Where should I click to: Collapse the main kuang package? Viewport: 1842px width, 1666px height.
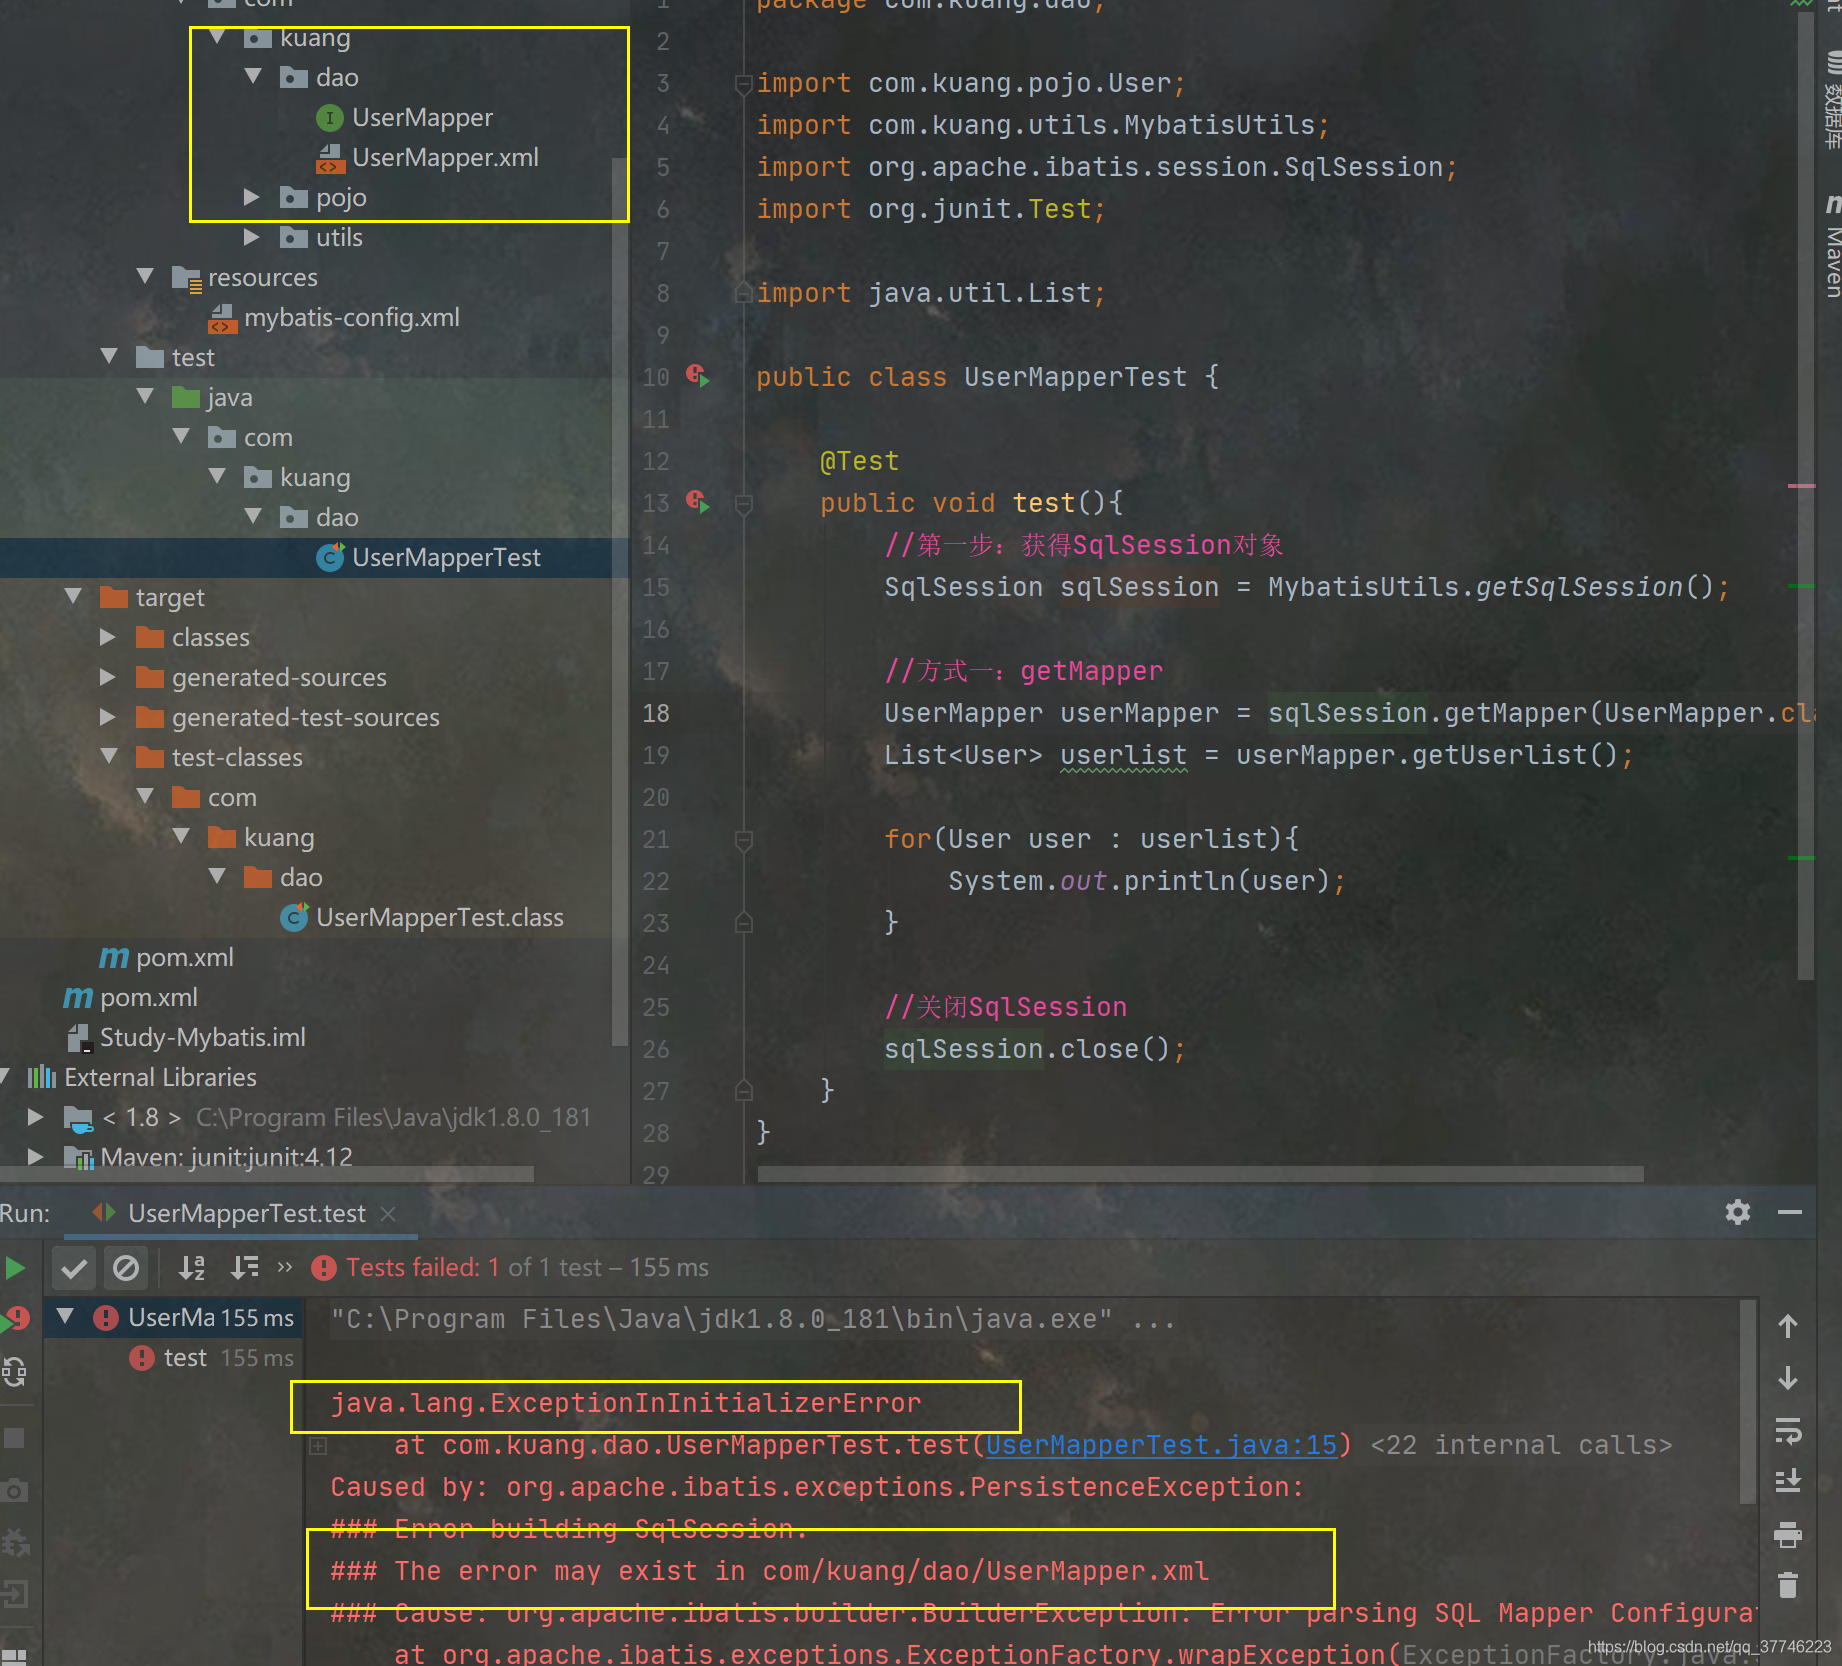tap(217, 37)
